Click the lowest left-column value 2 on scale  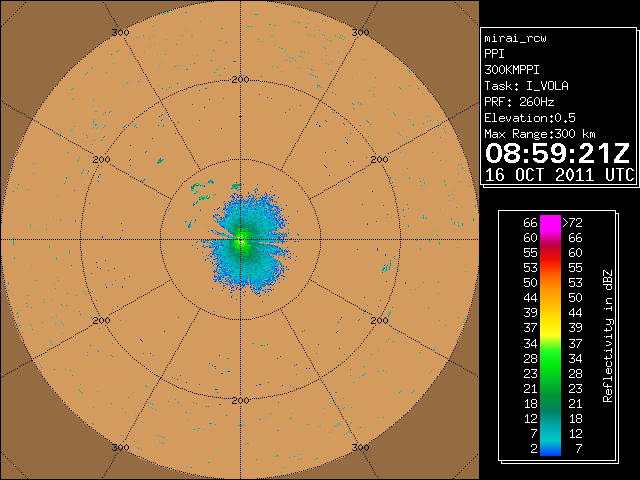[534, 449]
